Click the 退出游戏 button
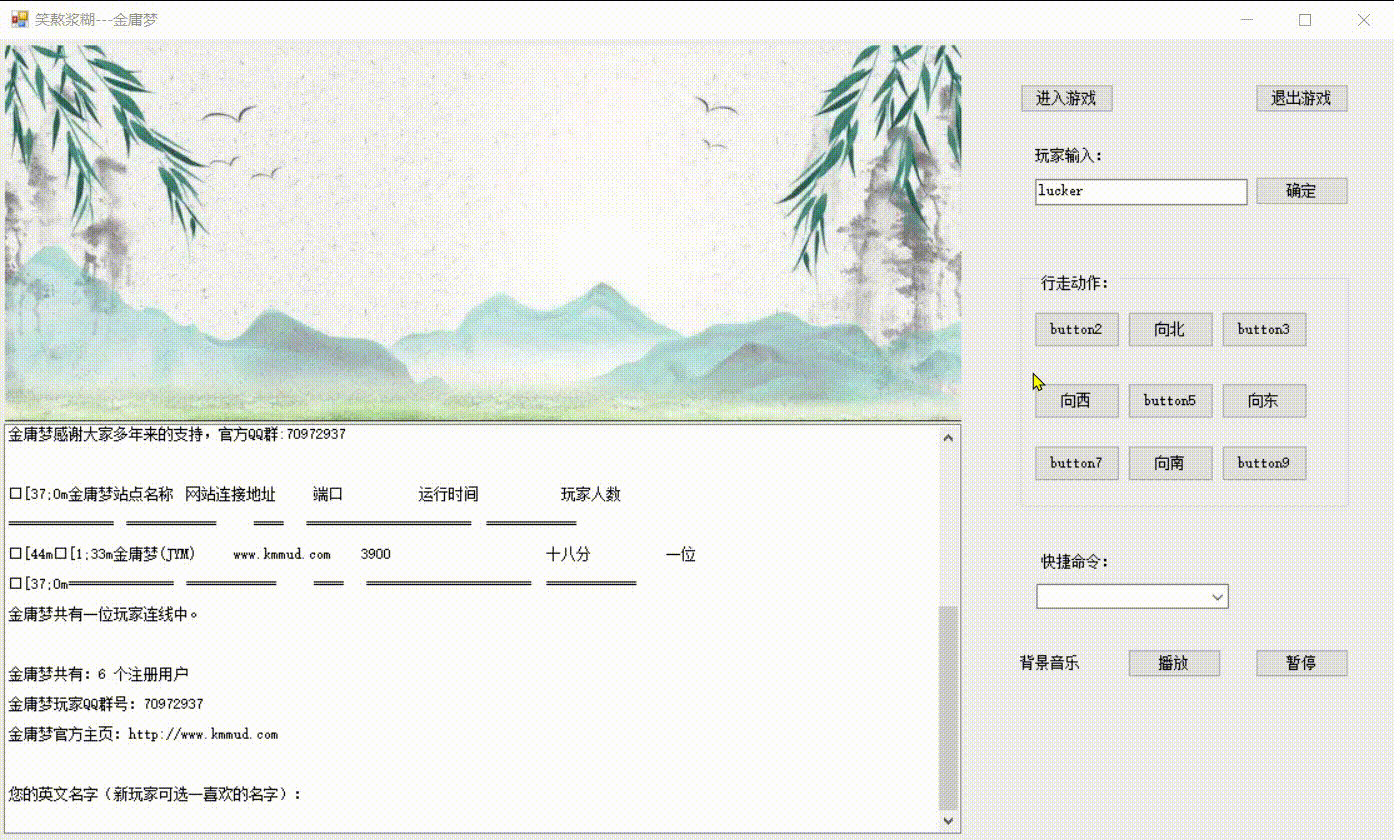Viewport: 1394px width, 840px height. 1301,98
